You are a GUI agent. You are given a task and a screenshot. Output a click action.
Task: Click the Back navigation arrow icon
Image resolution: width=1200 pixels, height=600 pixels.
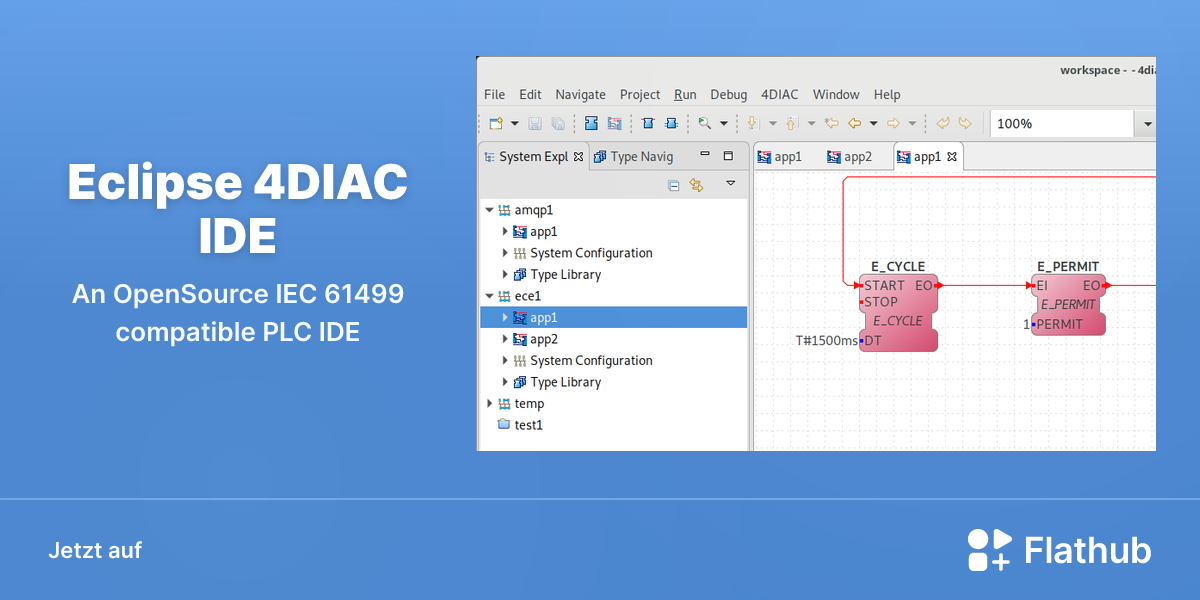(855, 123)
